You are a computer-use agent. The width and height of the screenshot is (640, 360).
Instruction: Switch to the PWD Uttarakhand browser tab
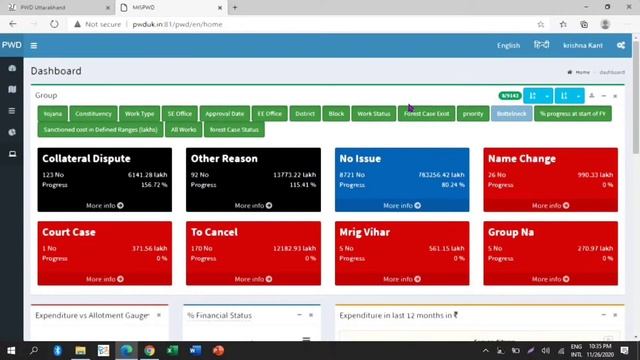pos(57,7)
